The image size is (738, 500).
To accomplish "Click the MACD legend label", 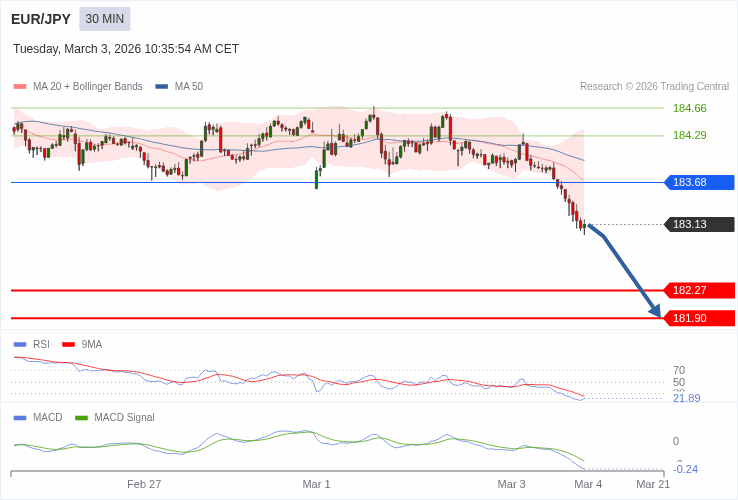I will pos(48,418).
